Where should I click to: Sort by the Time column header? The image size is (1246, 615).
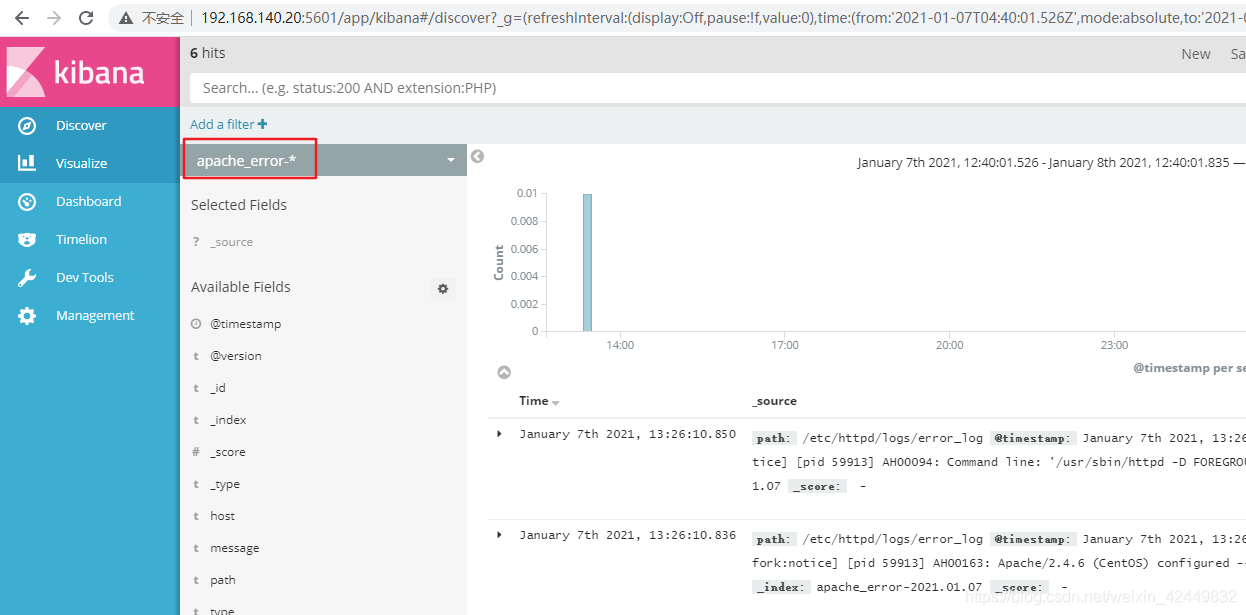pyautogui.click(x=533, y=401)
